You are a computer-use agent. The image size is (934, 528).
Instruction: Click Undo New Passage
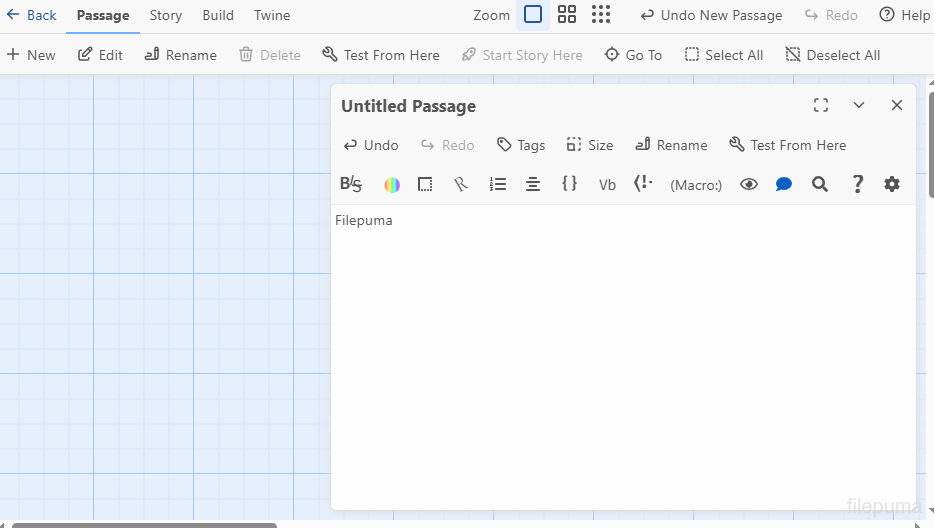711,15
